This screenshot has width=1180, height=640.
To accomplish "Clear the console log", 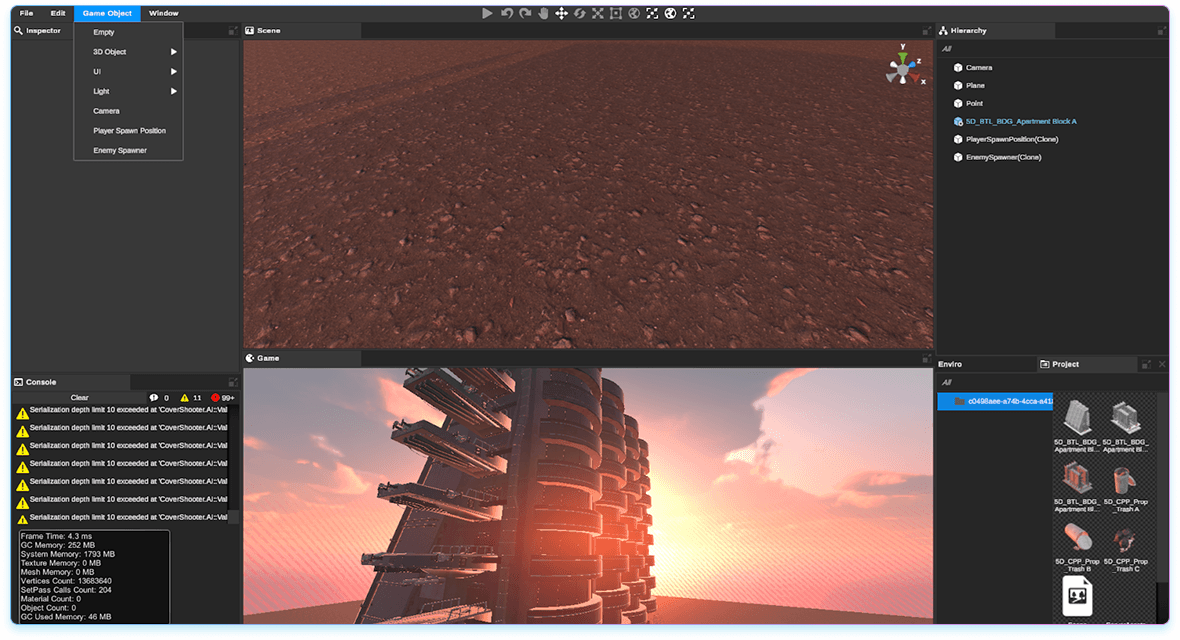I will tap(79, 398).
